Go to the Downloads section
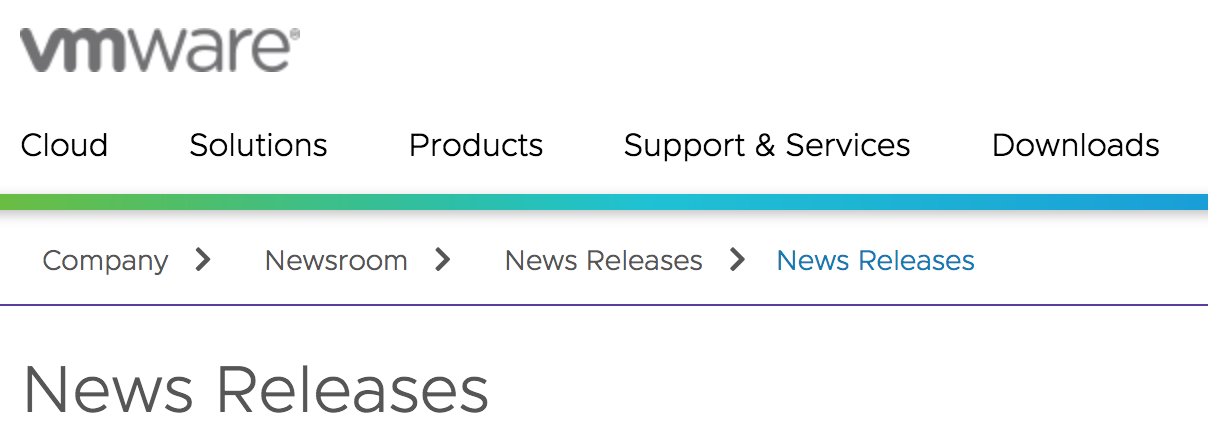 coord(1075,146)
